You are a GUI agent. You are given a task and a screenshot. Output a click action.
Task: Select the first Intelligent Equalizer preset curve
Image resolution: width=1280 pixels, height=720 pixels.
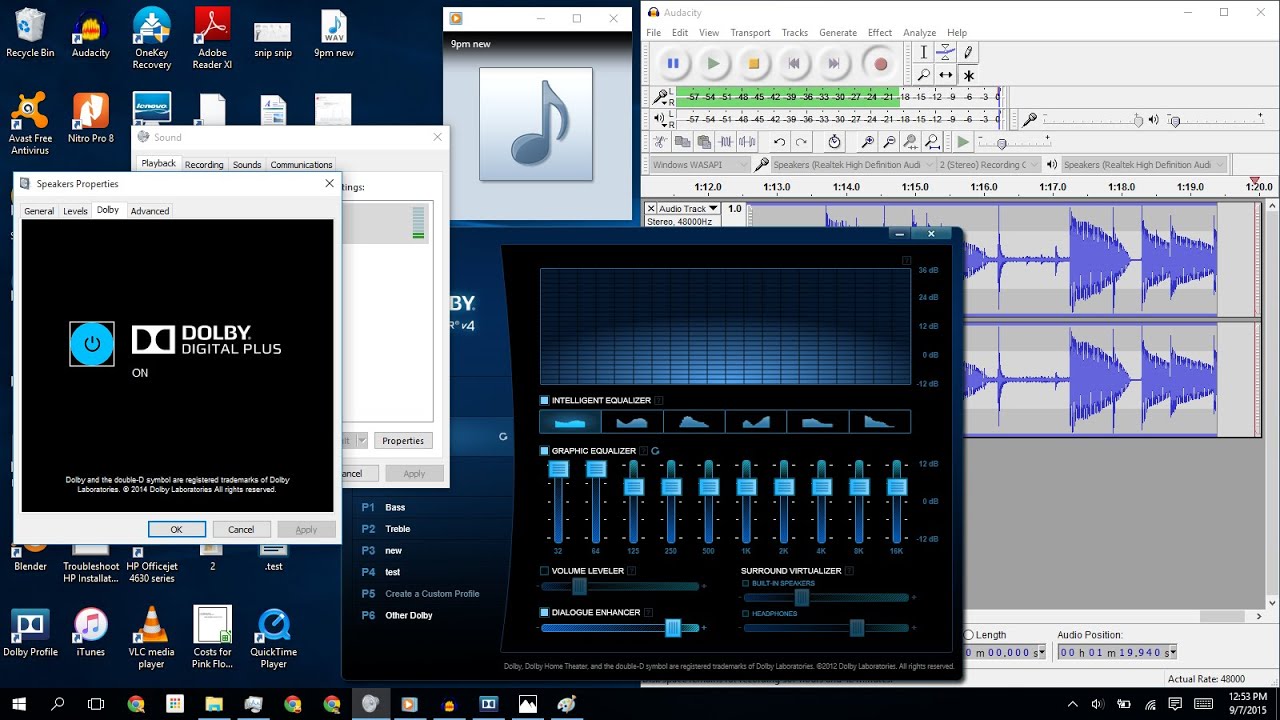click(570, 422)
